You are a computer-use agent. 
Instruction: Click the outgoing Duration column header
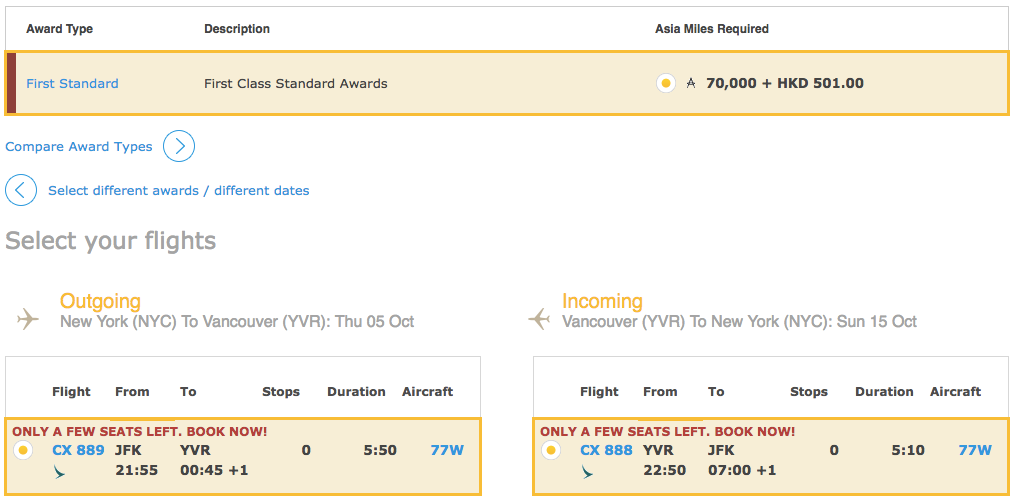(x=356, y=392)
